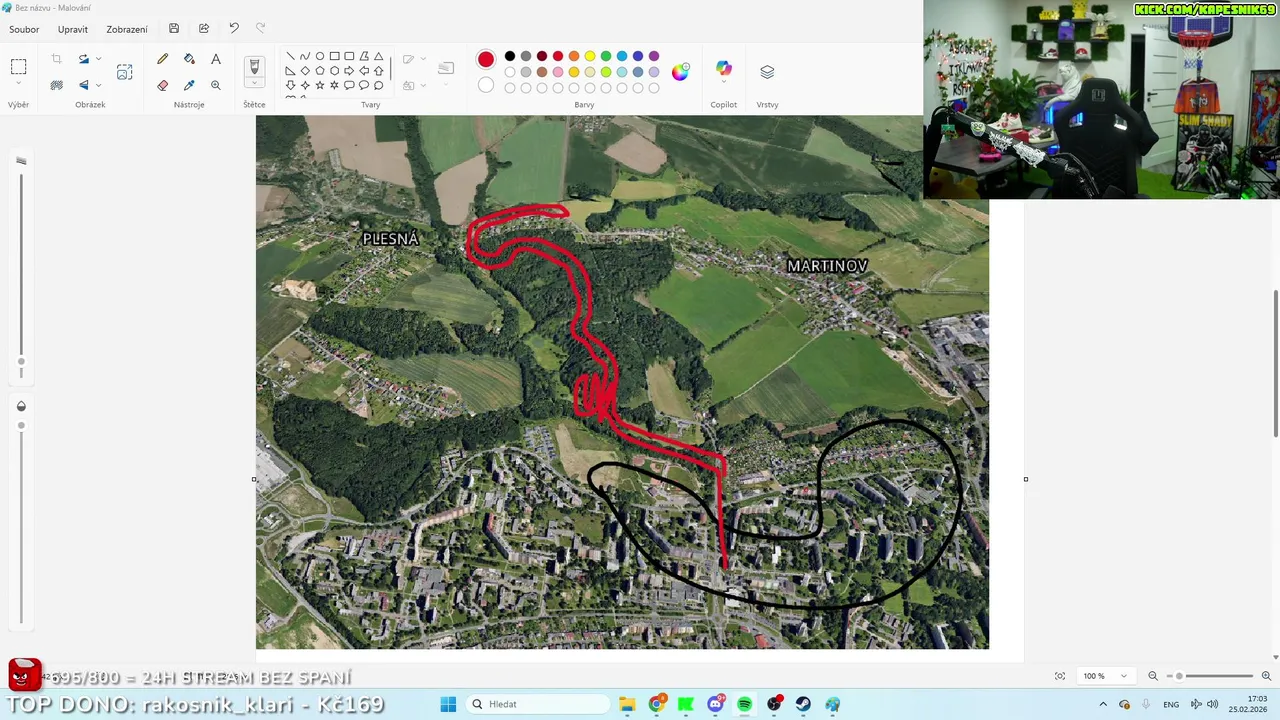Choose the green color swatch
The width and height of the screenshot is (1280, 720).
(x=606, y=56)
